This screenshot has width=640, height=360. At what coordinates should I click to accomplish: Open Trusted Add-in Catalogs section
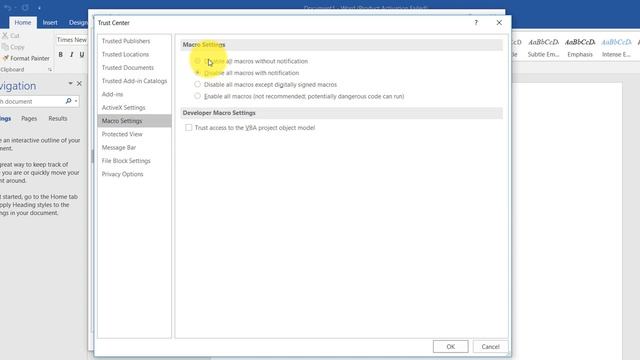pyautogui.click(x=134, y=81)
